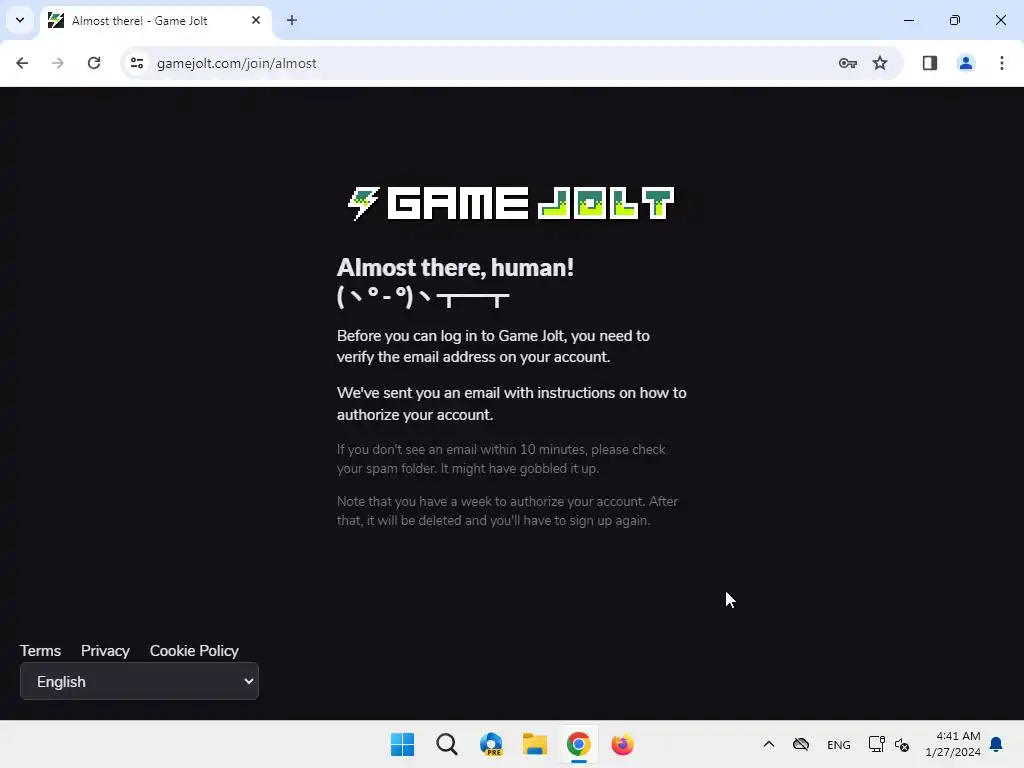Open a new browser tab
The image size is (1024, 768).
[x=292, y=20]
